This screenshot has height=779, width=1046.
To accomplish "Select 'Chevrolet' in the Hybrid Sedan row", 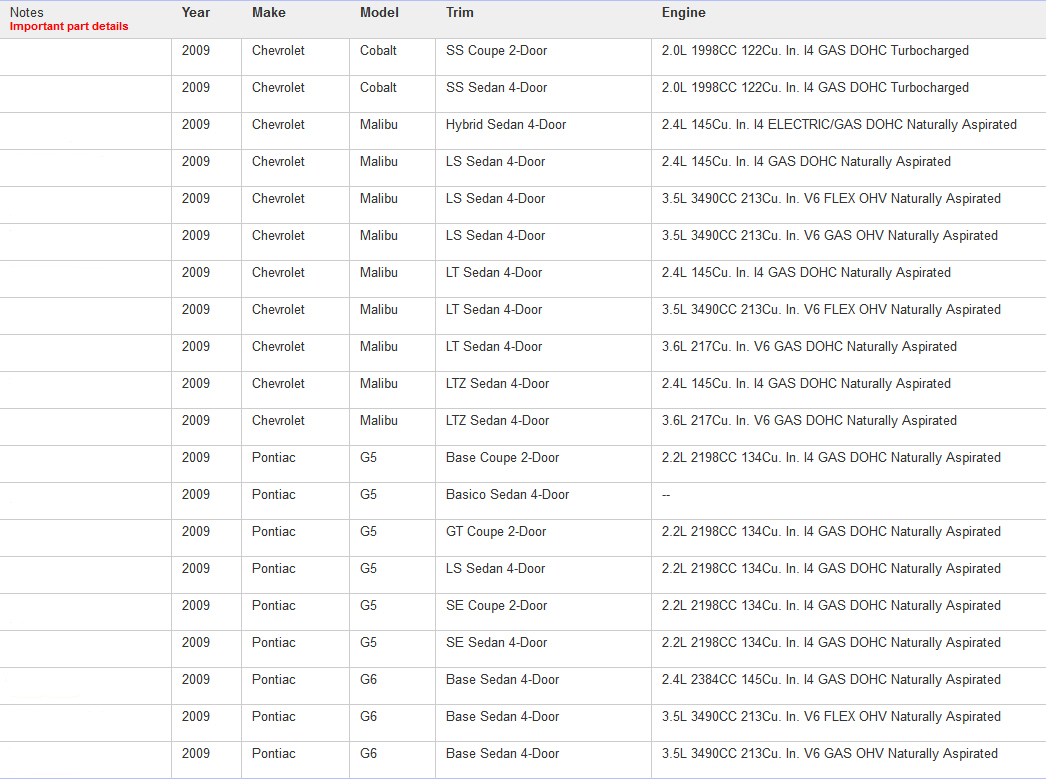I will [x=278, y=125].
